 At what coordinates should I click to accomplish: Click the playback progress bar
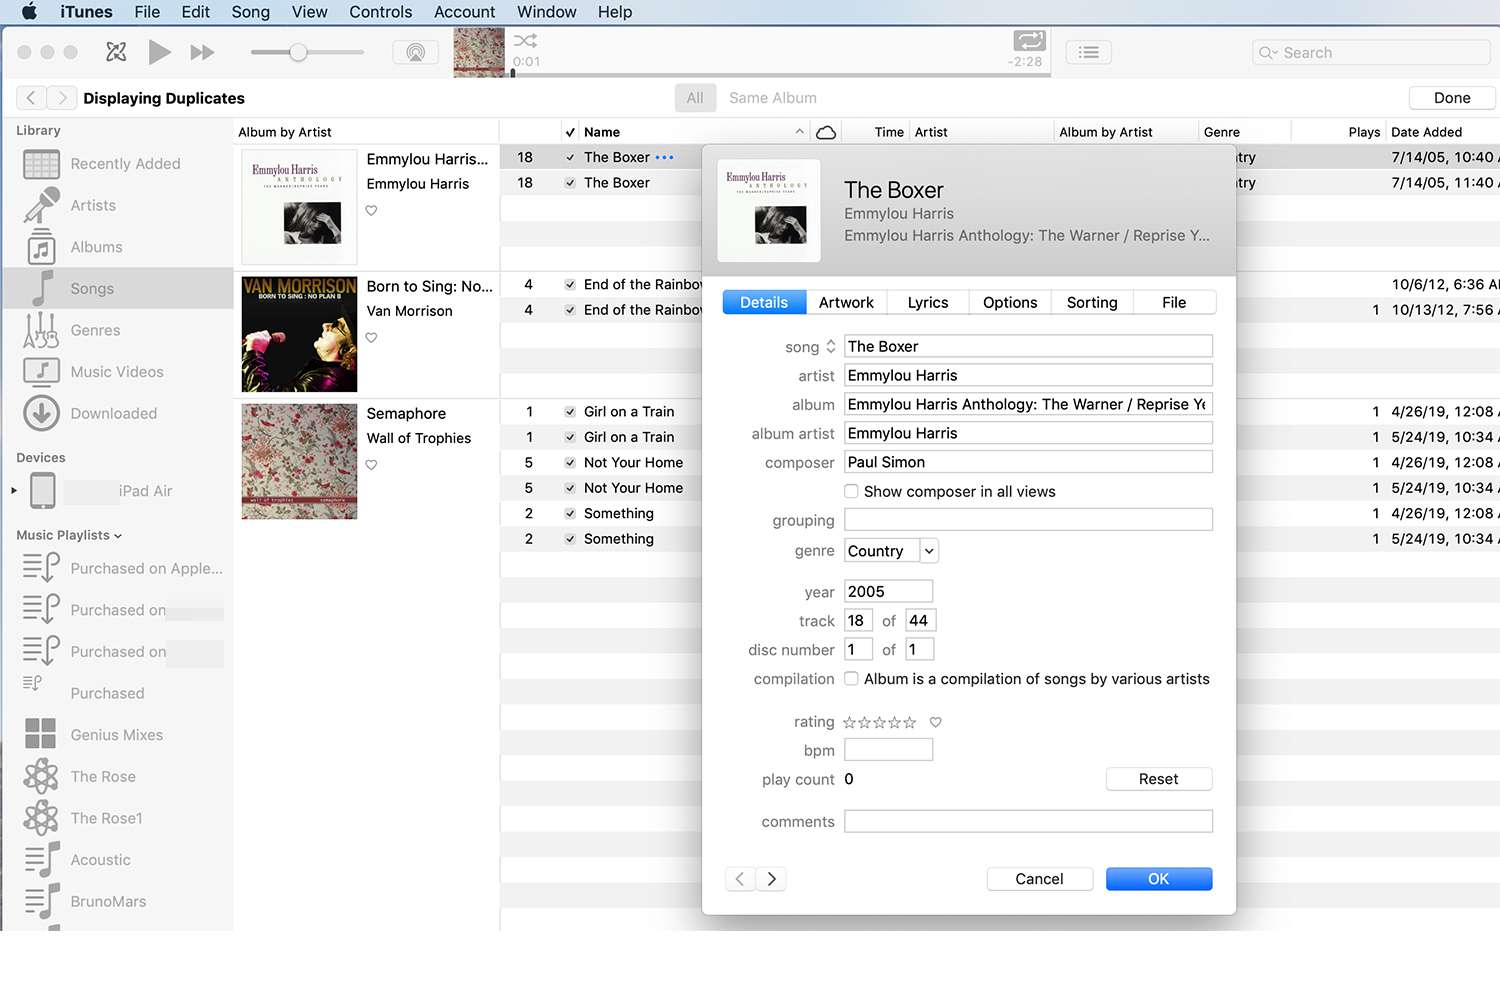click(x=780, y=74)
